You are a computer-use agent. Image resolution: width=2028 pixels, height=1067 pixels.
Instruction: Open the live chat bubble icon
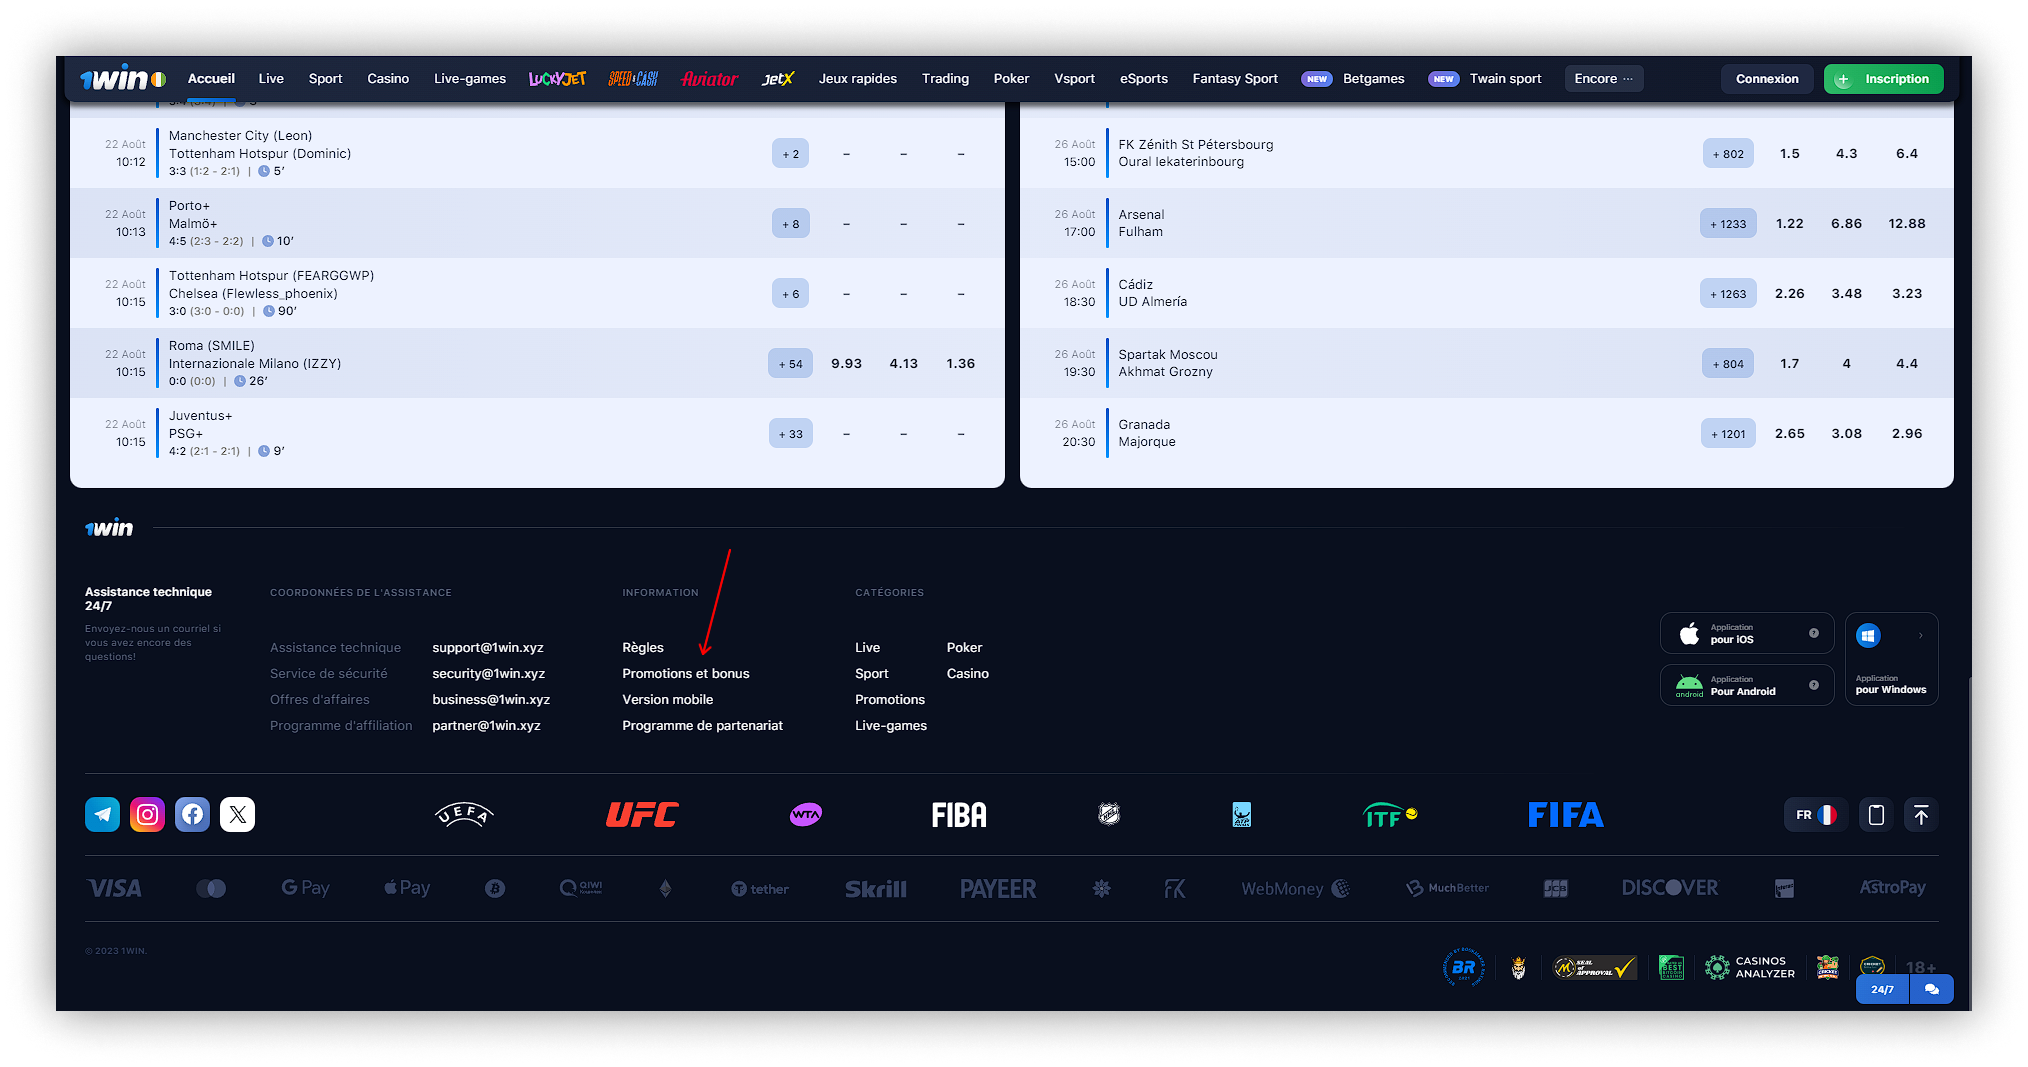pos(1931,989)
